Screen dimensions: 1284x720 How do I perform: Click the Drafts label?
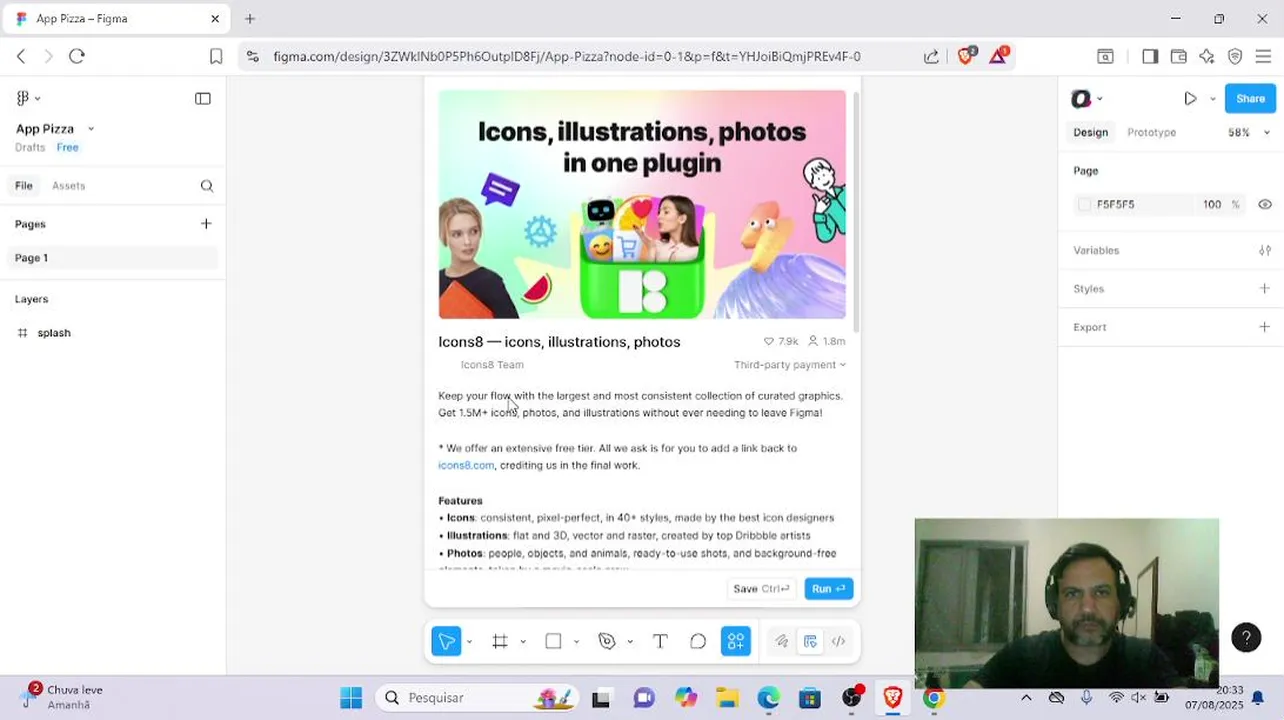coord(30,147)
